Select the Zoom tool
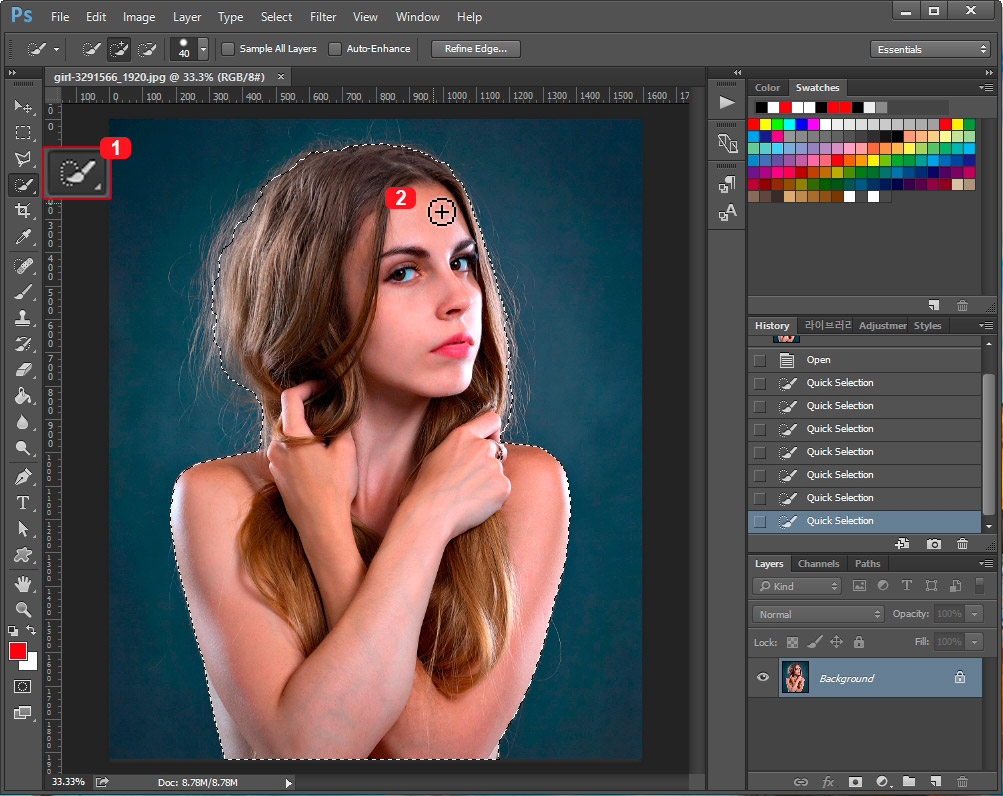 point(22,609)
